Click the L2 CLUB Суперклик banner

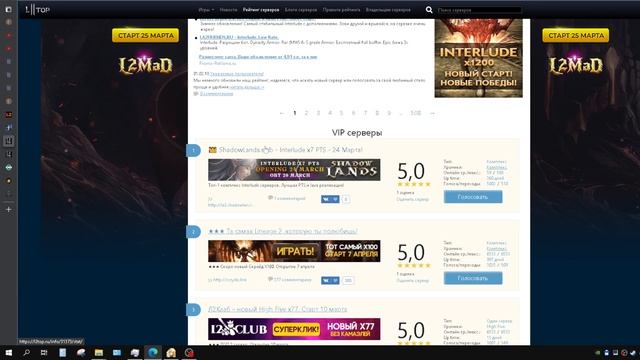[x=294, y=329]
